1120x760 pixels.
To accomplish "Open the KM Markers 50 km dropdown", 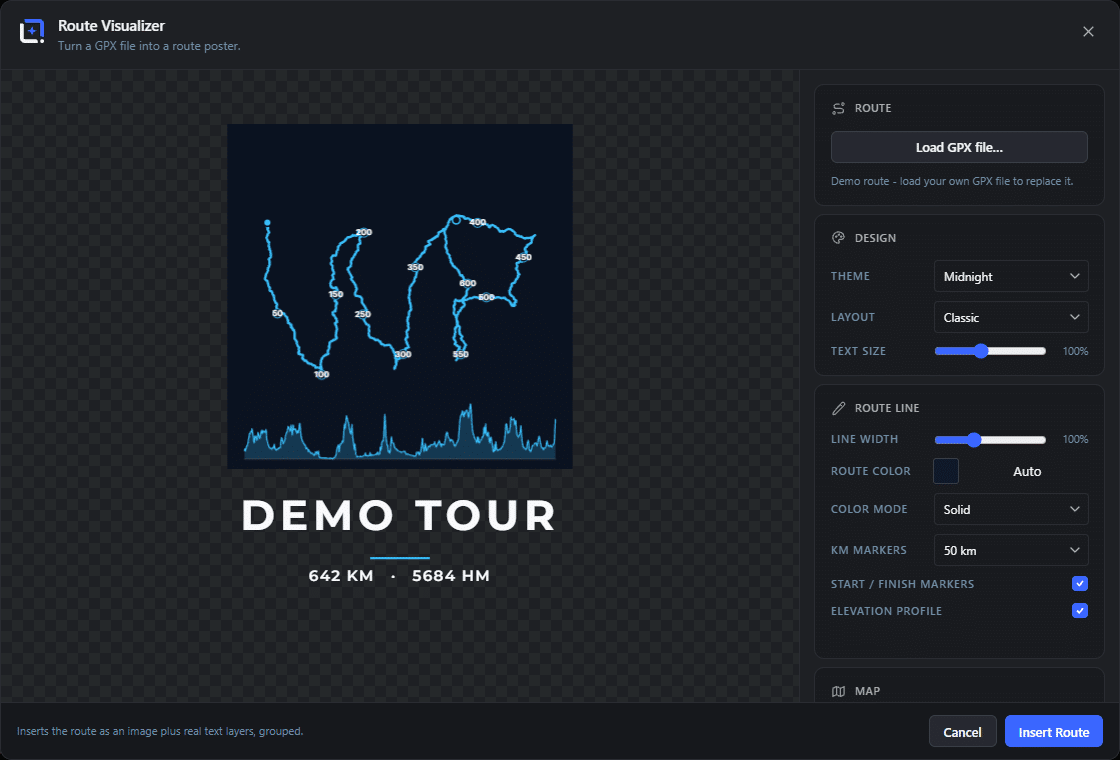I will [1011, 550].
